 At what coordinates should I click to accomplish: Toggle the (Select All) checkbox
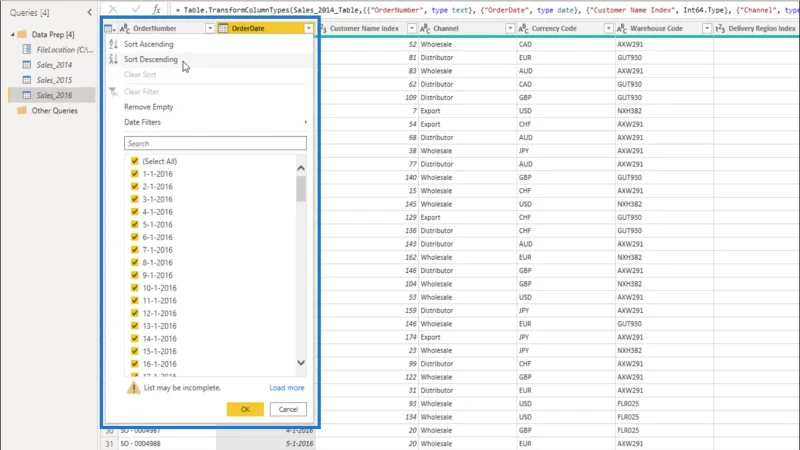click(x=135, y=161)
